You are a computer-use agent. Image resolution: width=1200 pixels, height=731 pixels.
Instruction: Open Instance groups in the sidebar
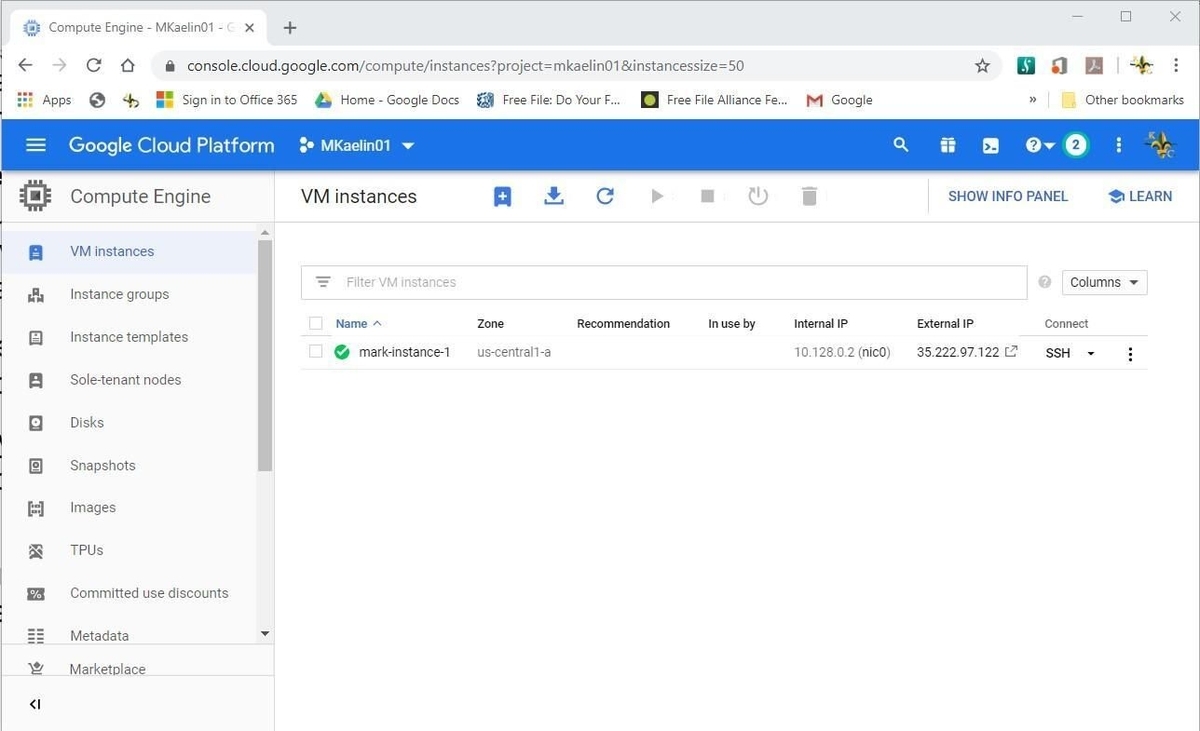pyautogui.click(x=119, y=294)
